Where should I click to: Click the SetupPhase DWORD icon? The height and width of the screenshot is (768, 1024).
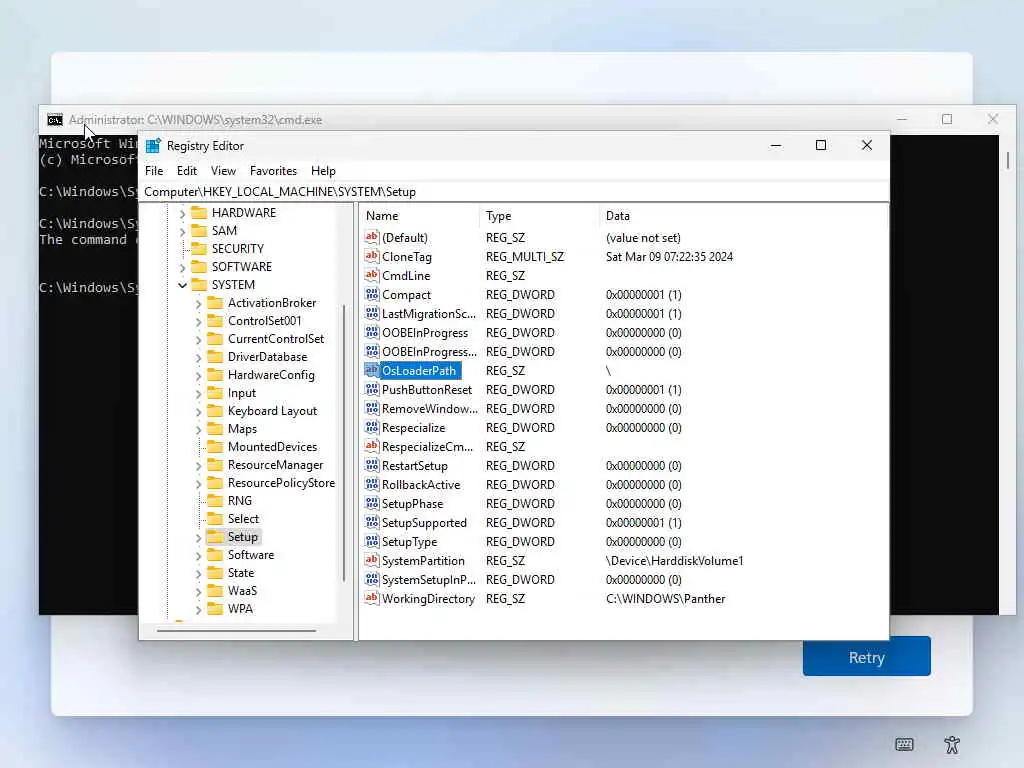click(x=372, y=503)
